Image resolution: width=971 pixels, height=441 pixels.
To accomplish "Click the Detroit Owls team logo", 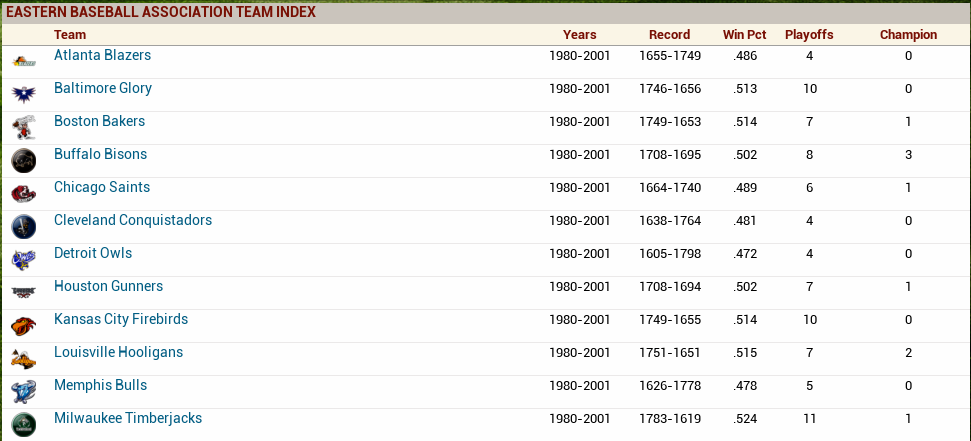I will coord(24,259).
